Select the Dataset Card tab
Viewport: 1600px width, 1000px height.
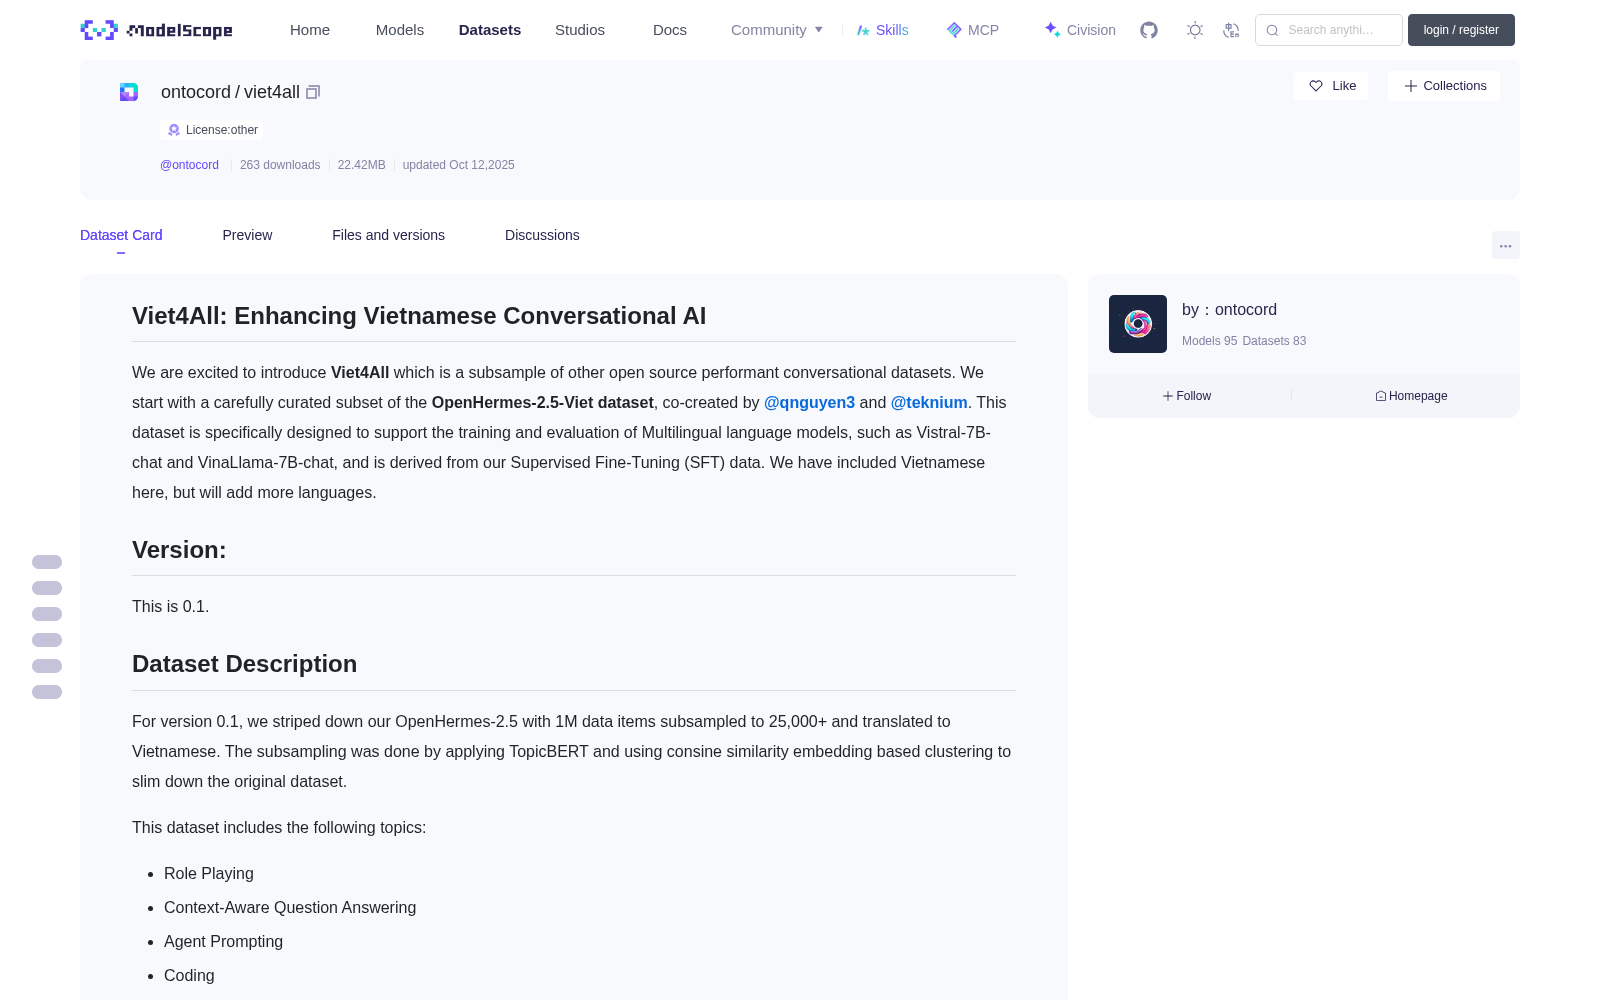point(121,235)
